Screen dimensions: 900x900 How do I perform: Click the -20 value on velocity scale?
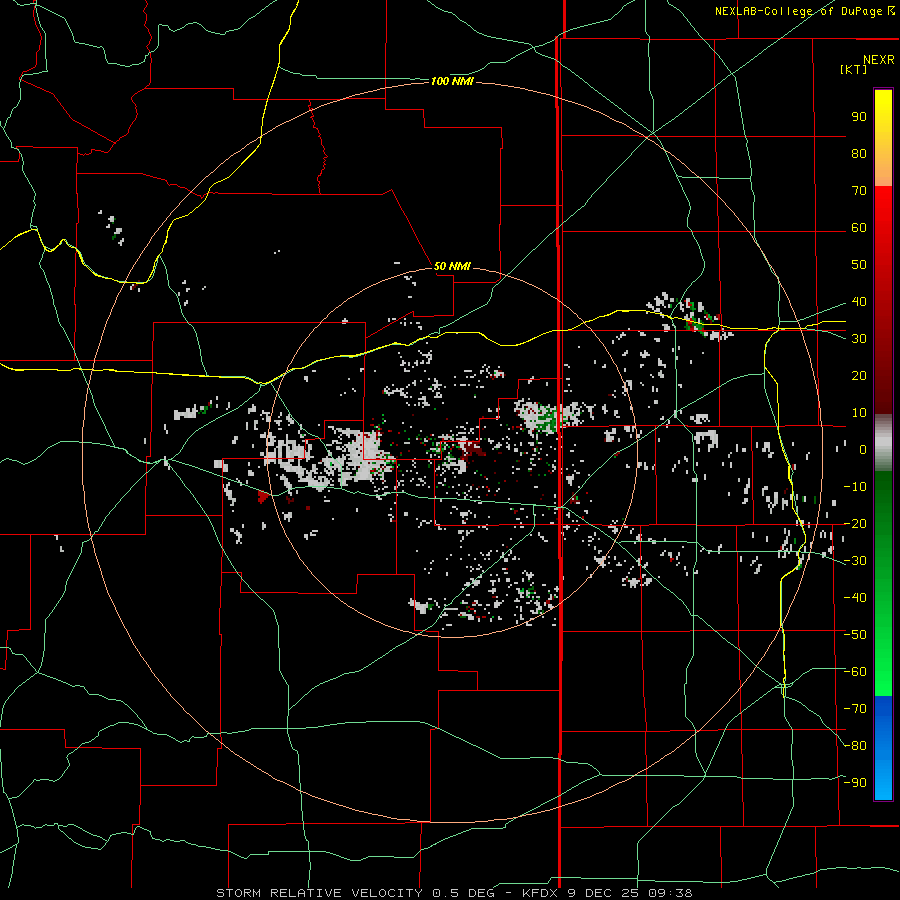[855, 523]
